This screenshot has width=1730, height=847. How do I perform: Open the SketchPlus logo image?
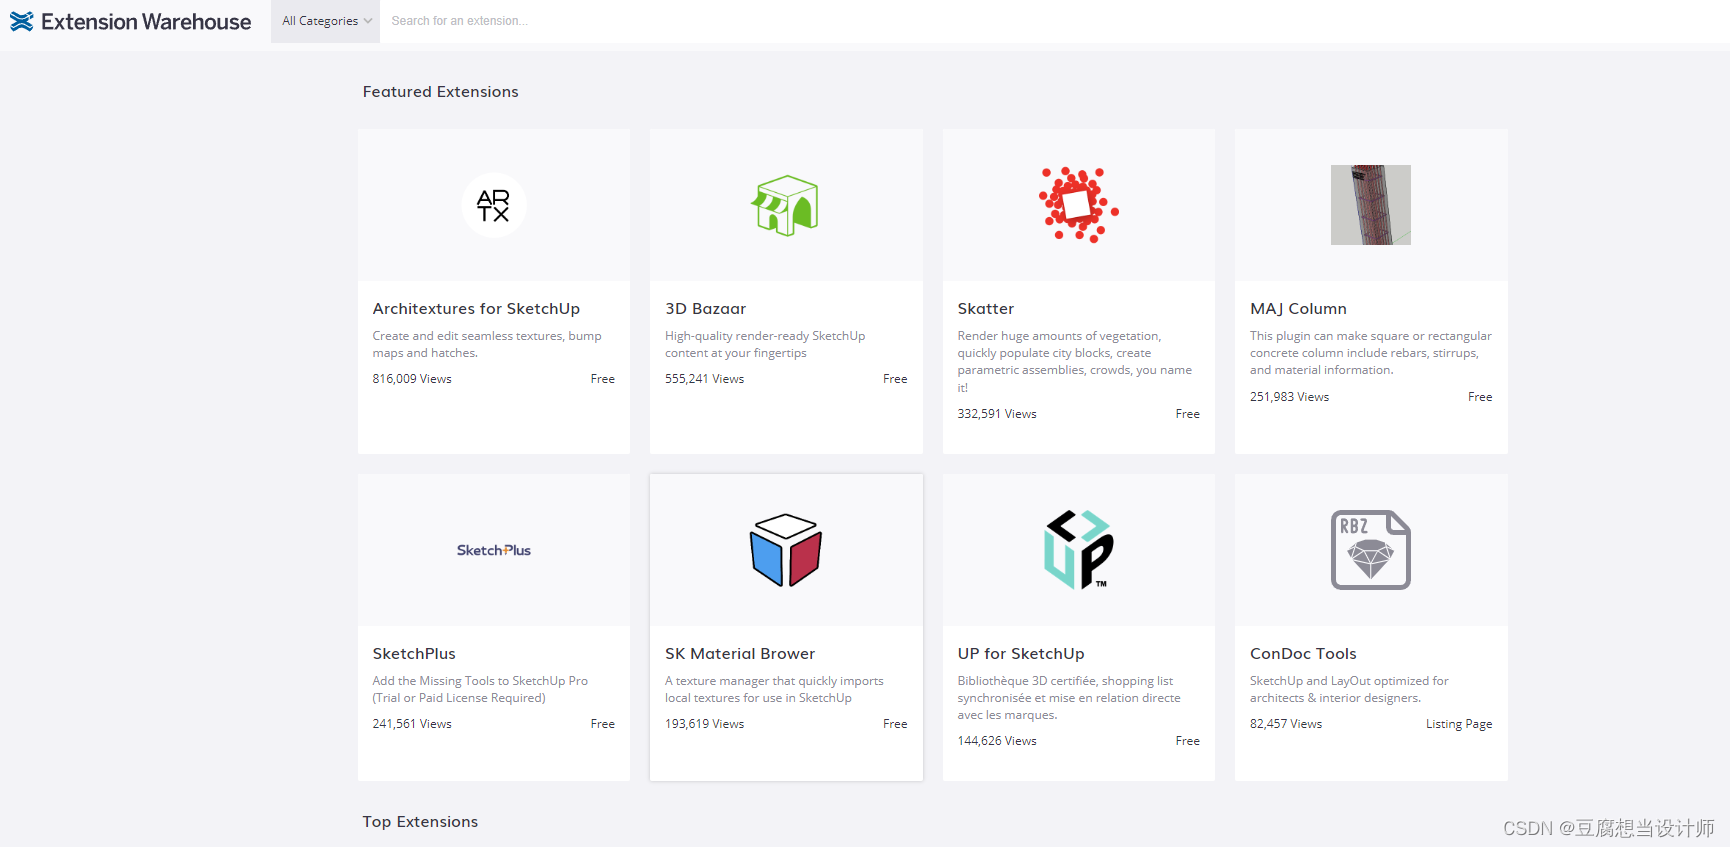[x=494, y=550]
